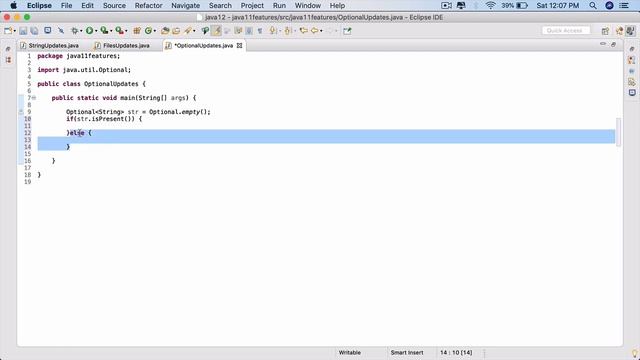This screenshot has width=640, height=360.
Task: Click the Coverage launch icon
Action: (104, 31)
